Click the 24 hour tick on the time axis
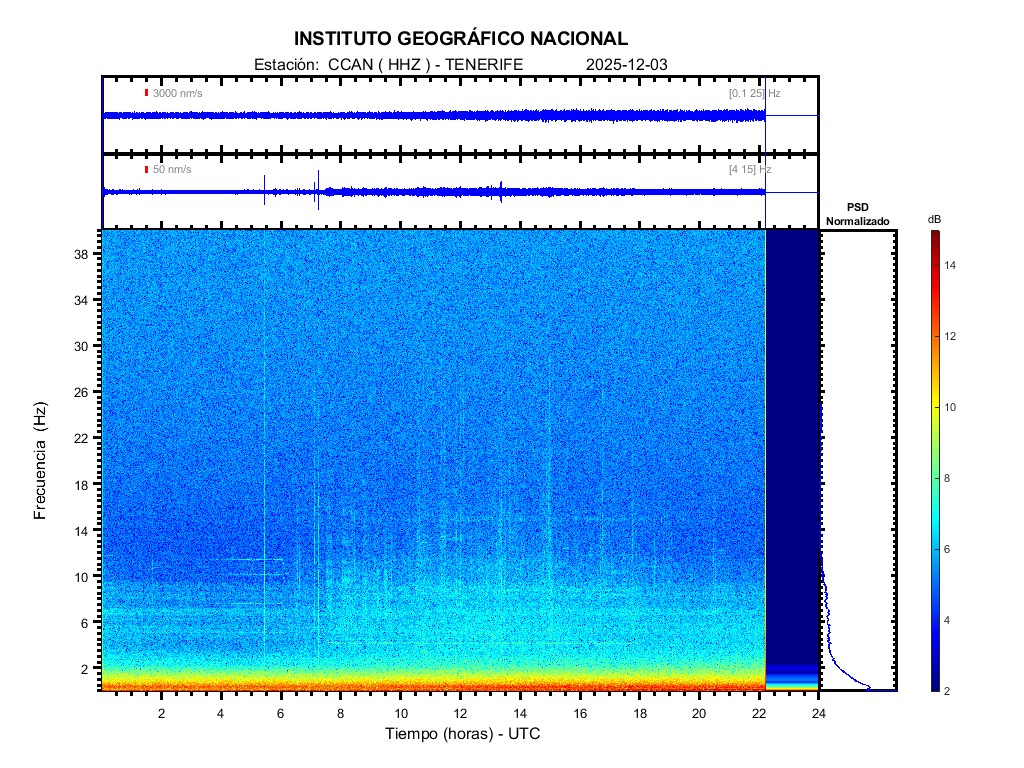The height and width of the screenshot is (768, 1024). click(x=819, y=713)
